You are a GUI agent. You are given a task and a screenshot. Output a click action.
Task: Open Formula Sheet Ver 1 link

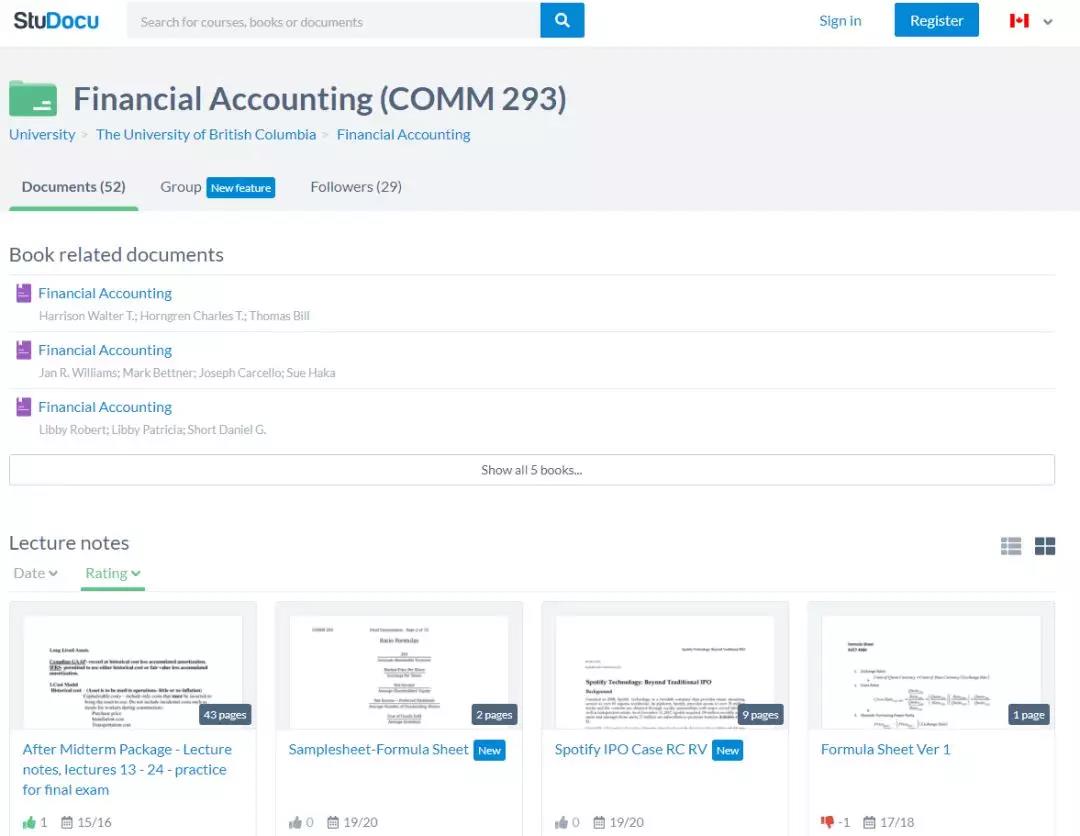pyautogui.click(x=886, y=749)
